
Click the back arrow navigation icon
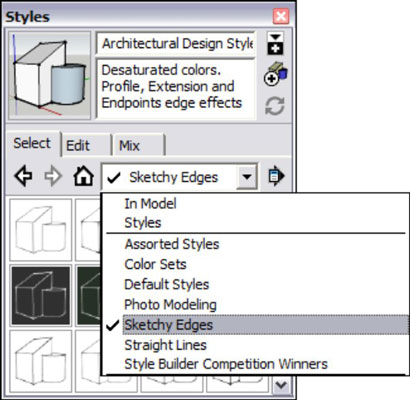(23, 176)
